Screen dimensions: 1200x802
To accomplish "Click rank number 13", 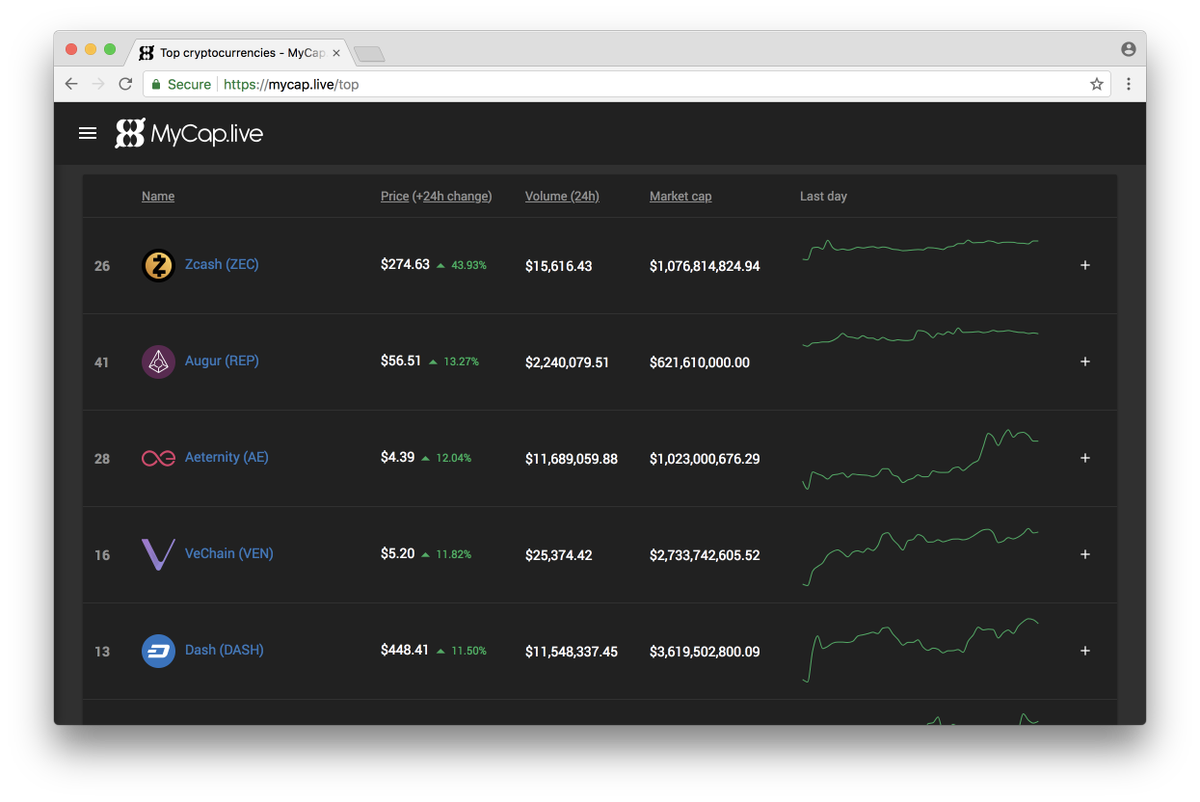I will pyautogui.click(x=102, y=652).
